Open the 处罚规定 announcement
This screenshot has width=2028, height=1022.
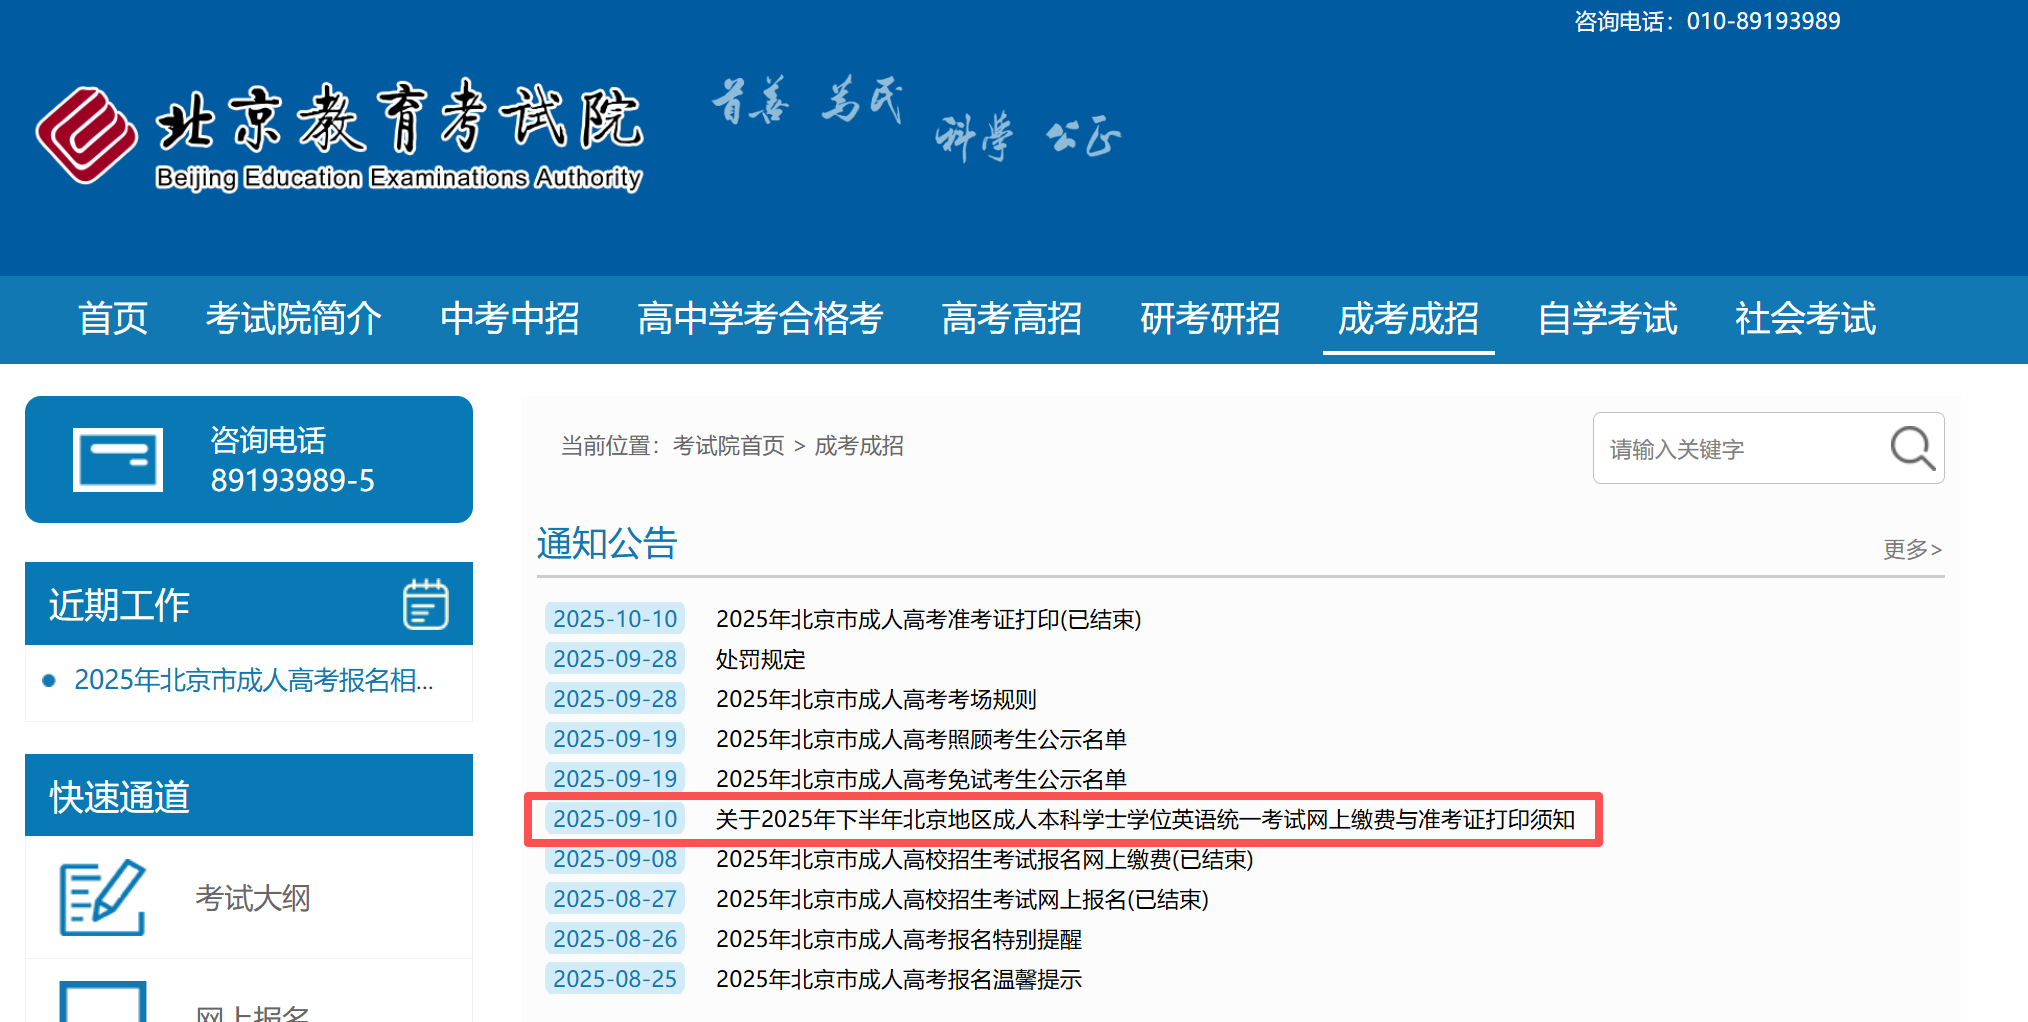point(760,659)
